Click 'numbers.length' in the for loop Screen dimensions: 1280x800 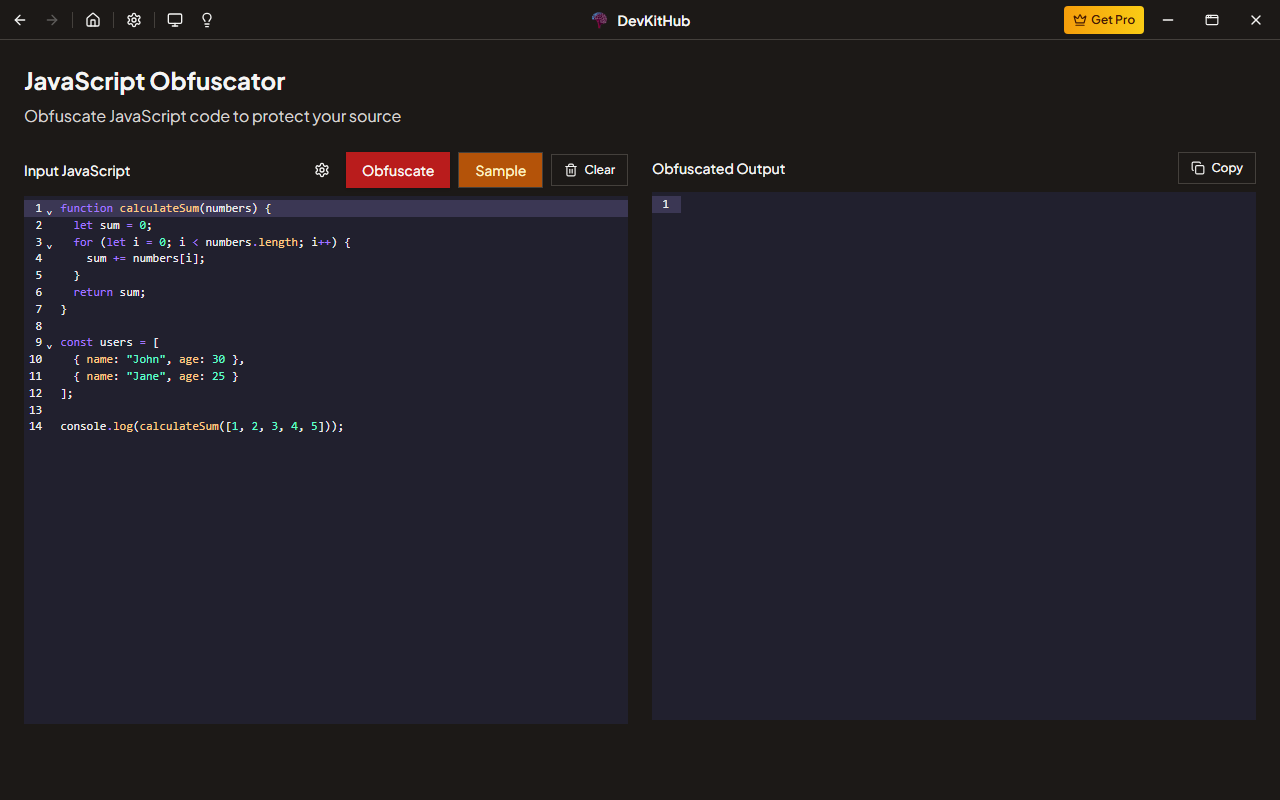coord(251,242)
